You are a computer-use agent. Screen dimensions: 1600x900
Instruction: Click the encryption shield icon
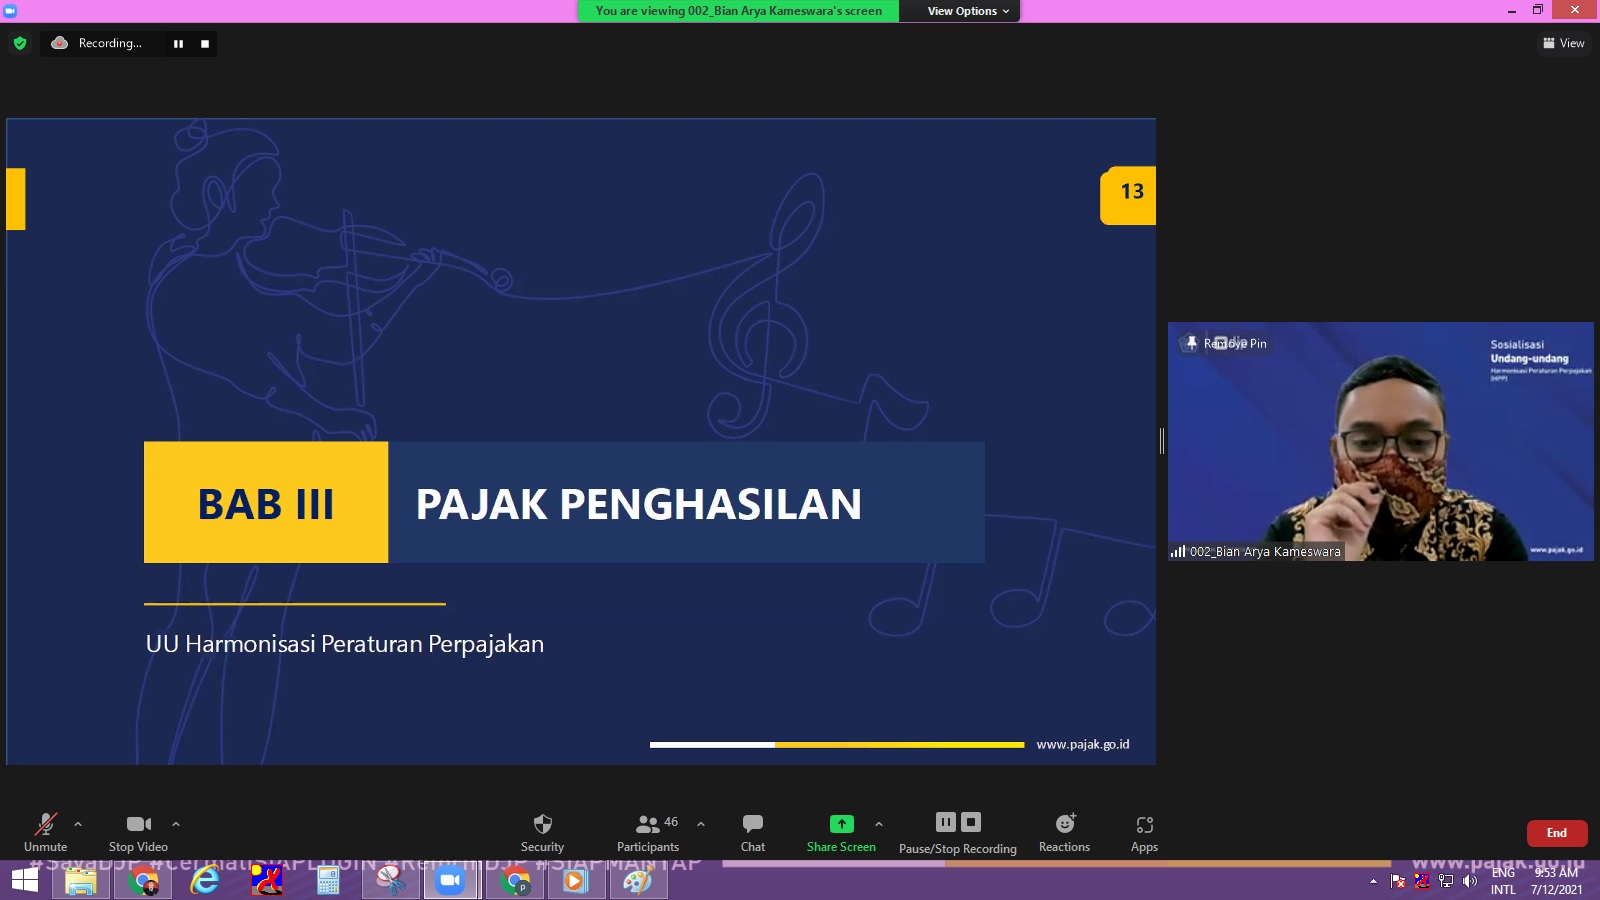(20, 43)
